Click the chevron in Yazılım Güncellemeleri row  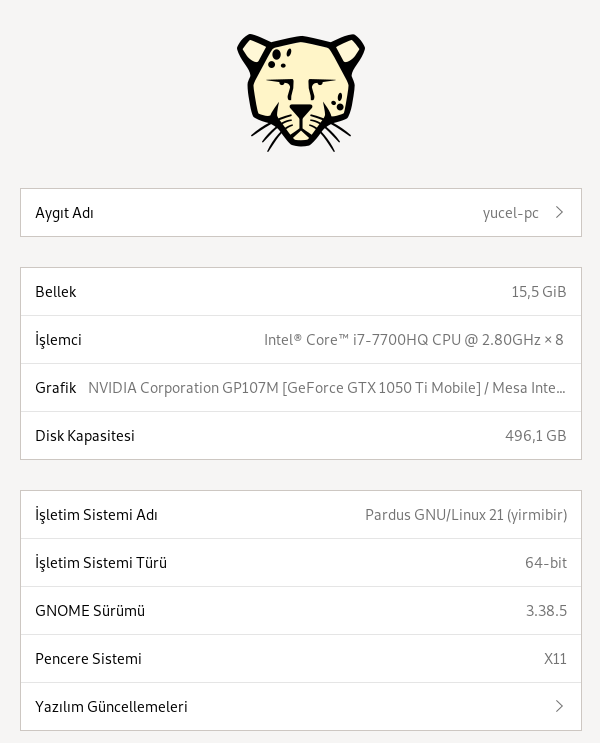coord(559,707)
